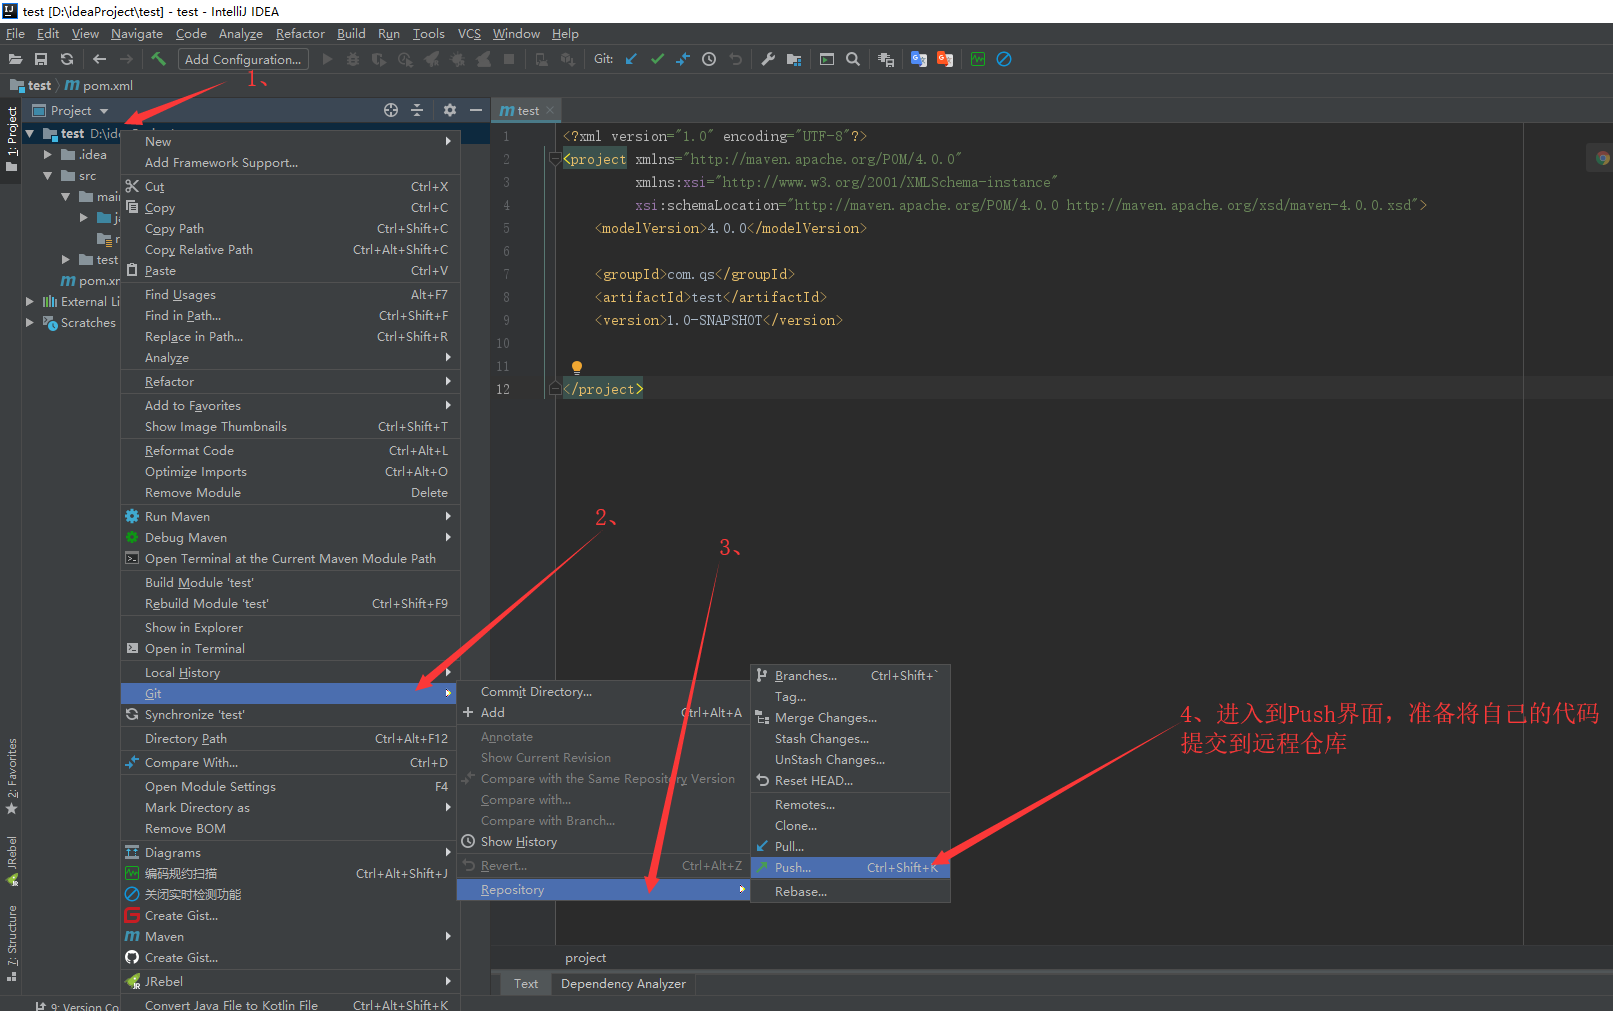This screenshot has width=1613, height=1011.
Task: Select Pull... in the Repository submenu
Action: click(850, 847)
